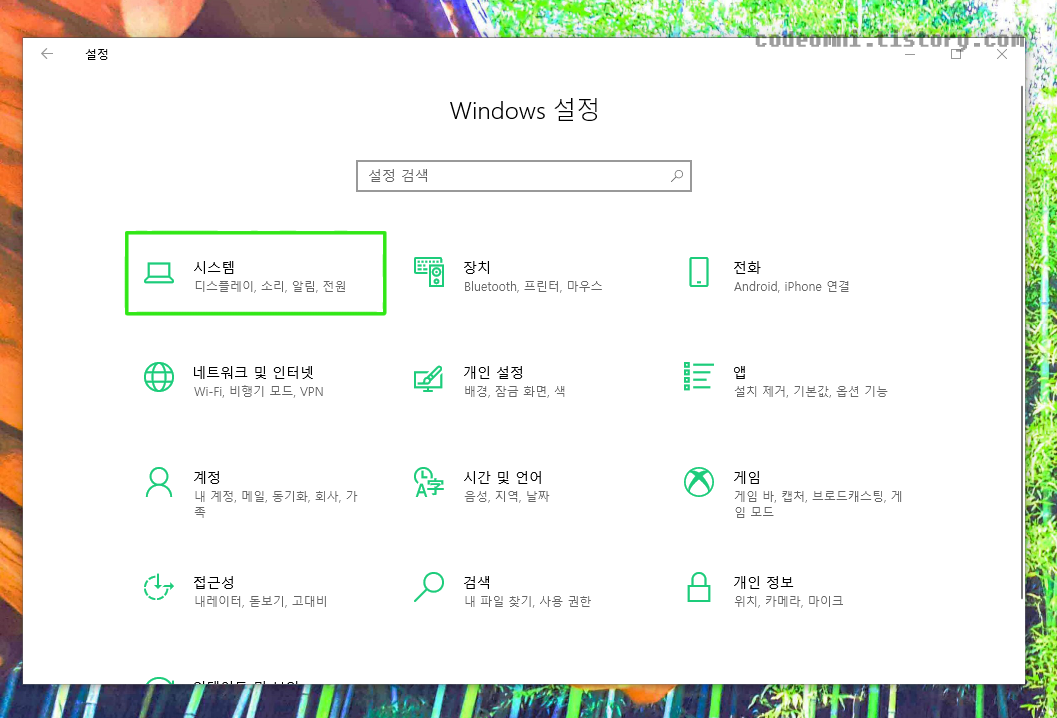Viewport: 1057px width, 718px height.
Task: Click the 개인 정보 title
Action: click(764, 582)
